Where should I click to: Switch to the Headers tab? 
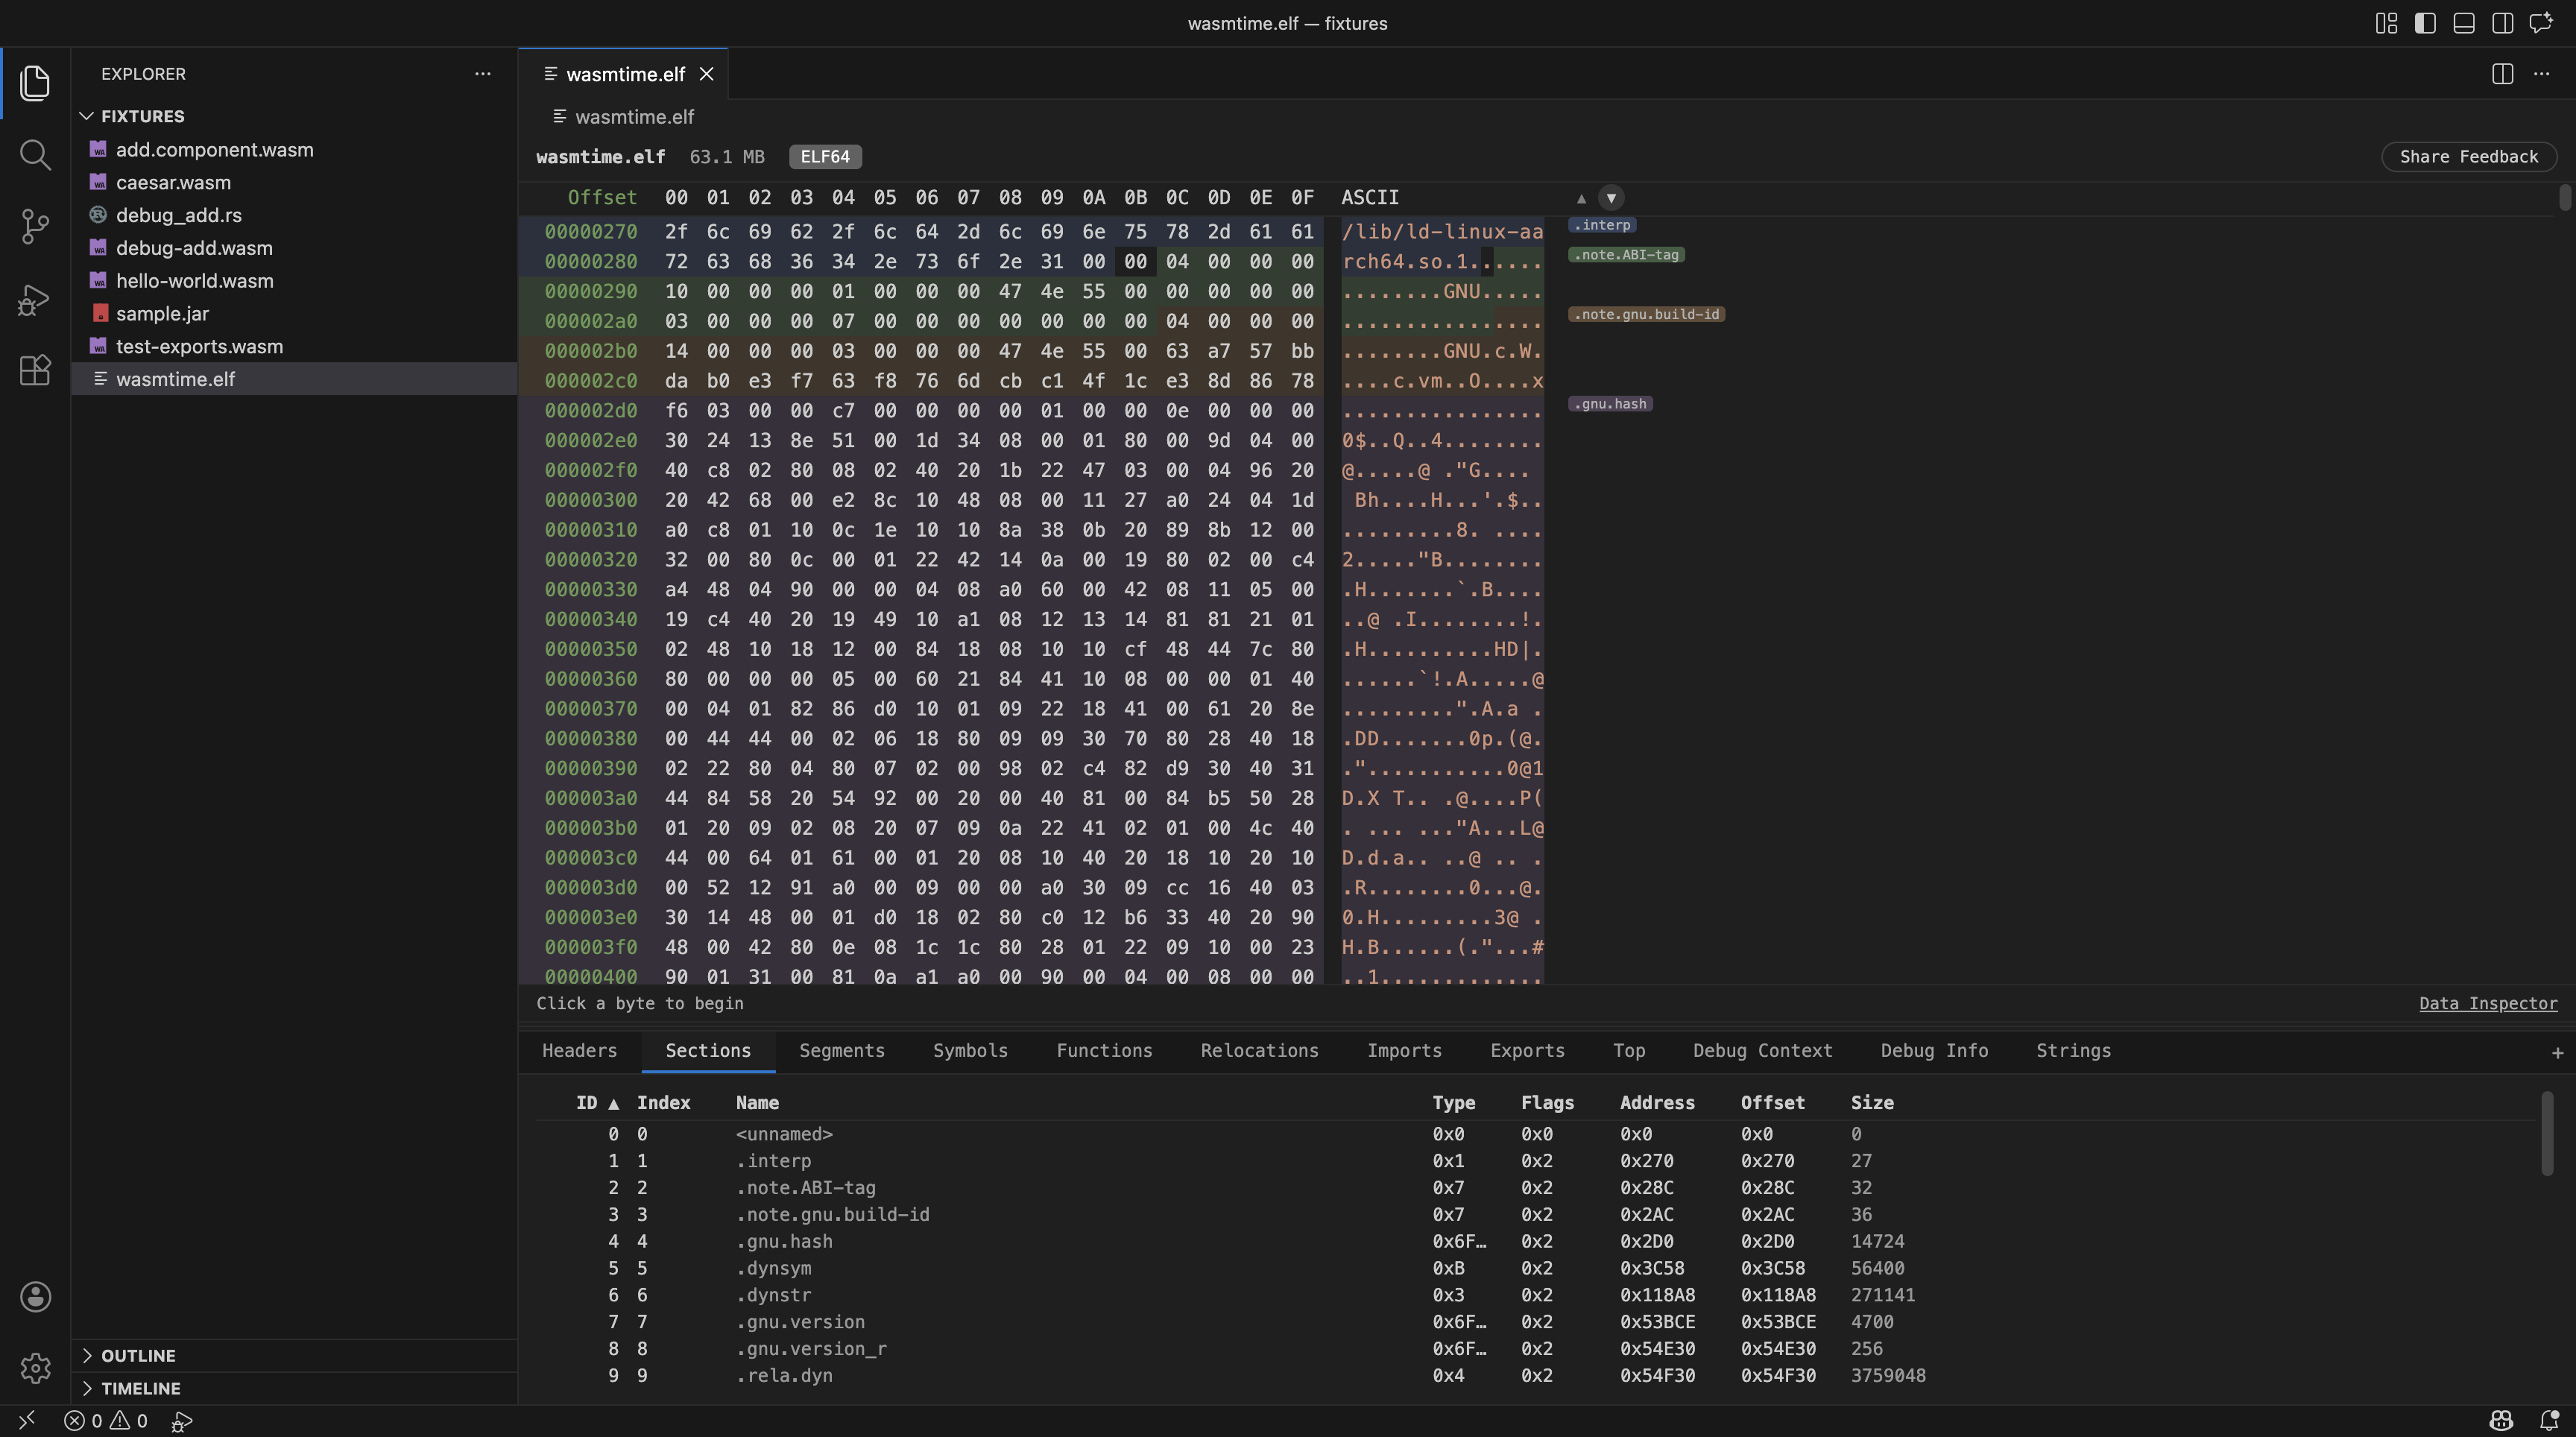click(580, 1051)
